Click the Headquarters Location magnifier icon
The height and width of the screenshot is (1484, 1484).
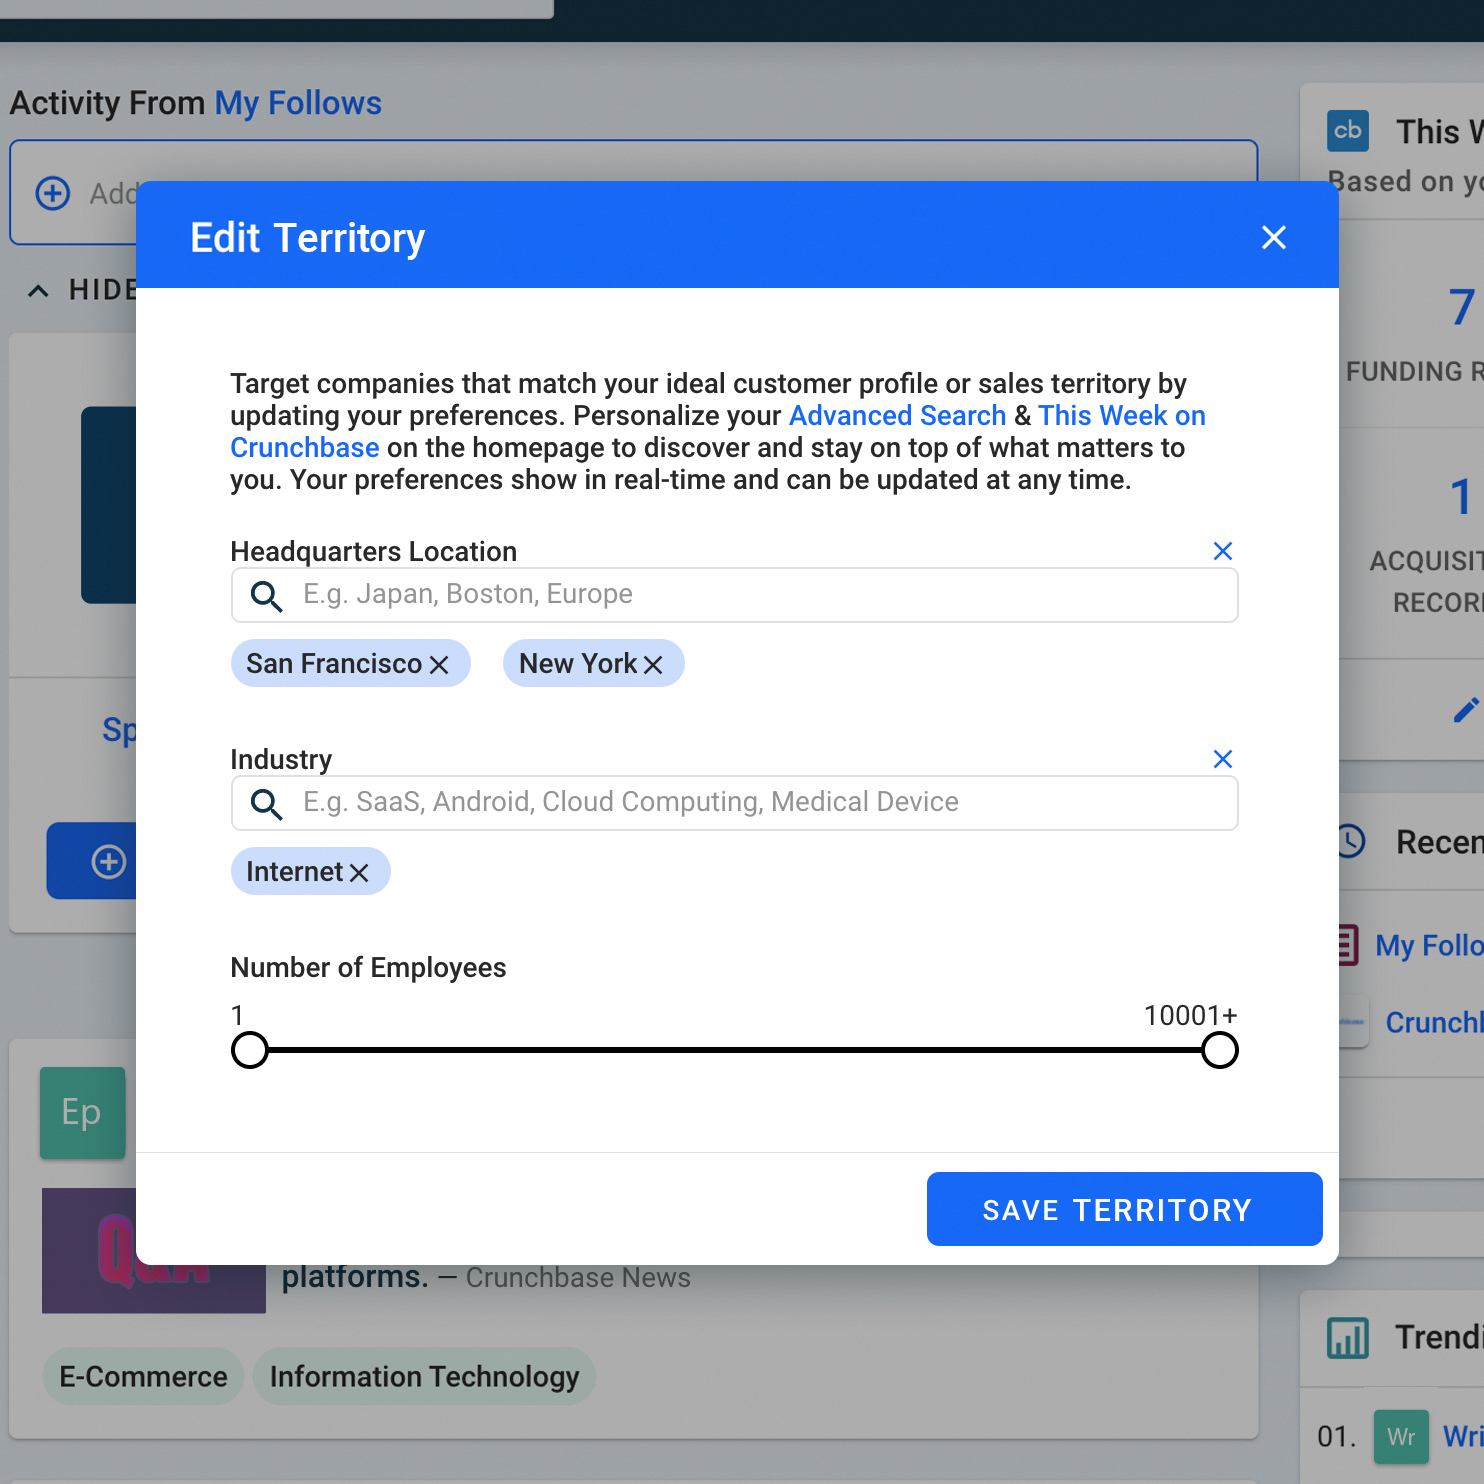click(x=266, y=596)
